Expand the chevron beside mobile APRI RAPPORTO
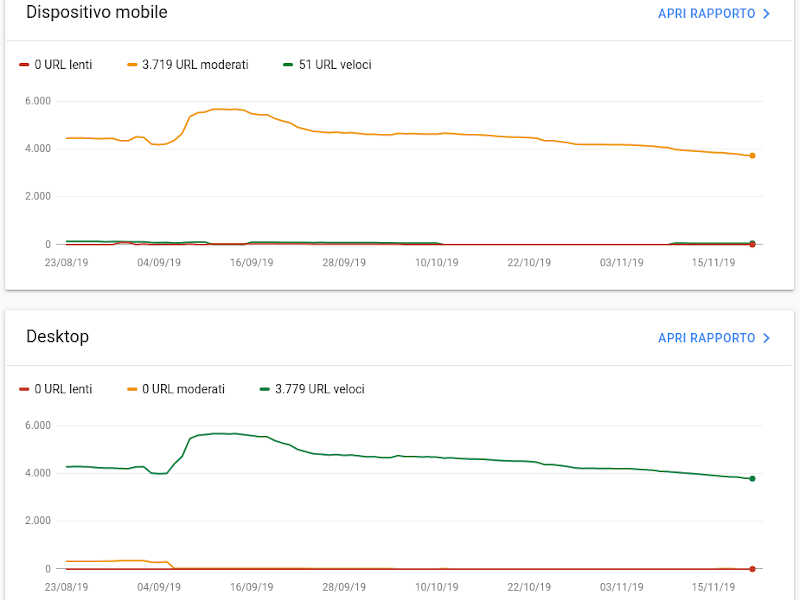 click(x=766, y=14)
